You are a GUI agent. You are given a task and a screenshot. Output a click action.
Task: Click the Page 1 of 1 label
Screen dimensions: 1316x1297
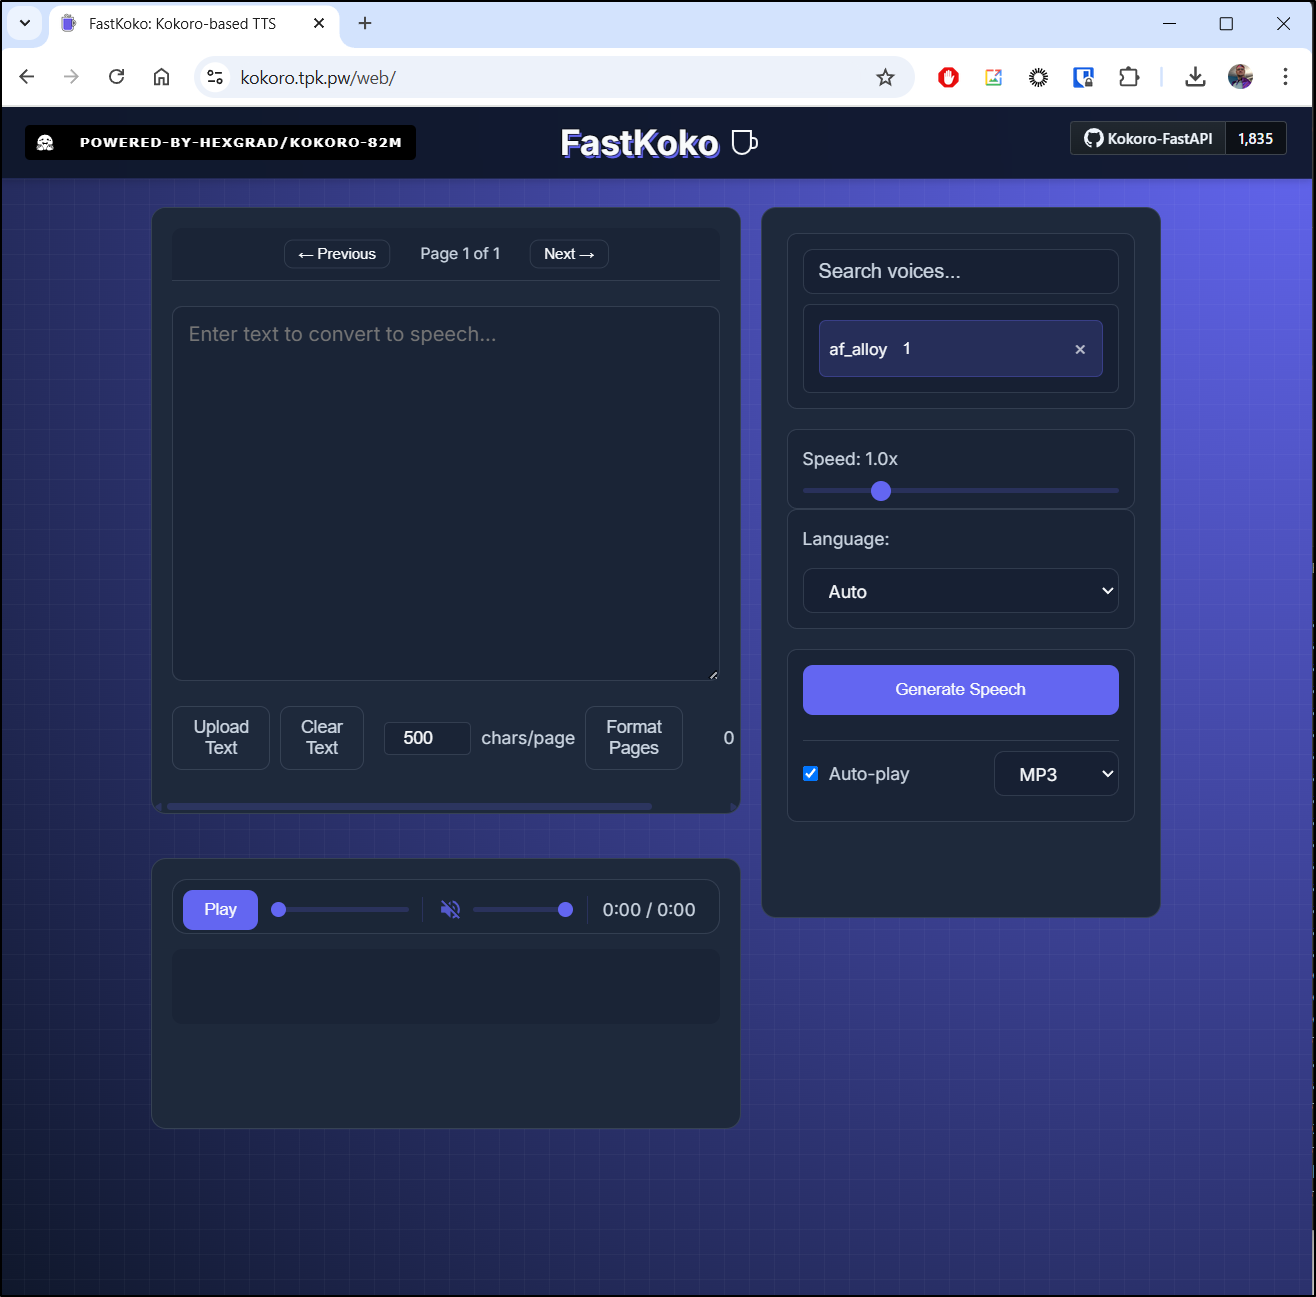coord(460,254)
